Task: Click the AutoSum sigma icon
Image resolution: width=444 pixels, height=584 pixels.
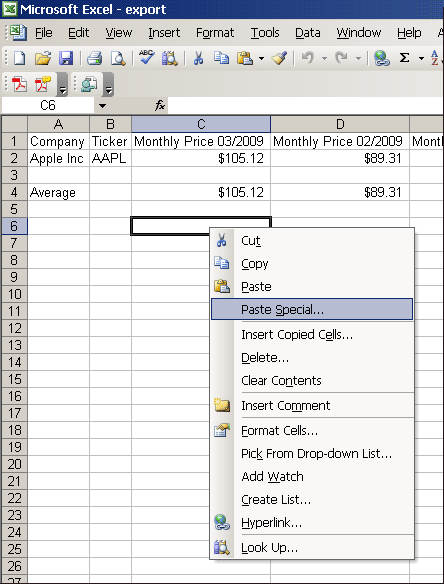Action: point(405,58)
